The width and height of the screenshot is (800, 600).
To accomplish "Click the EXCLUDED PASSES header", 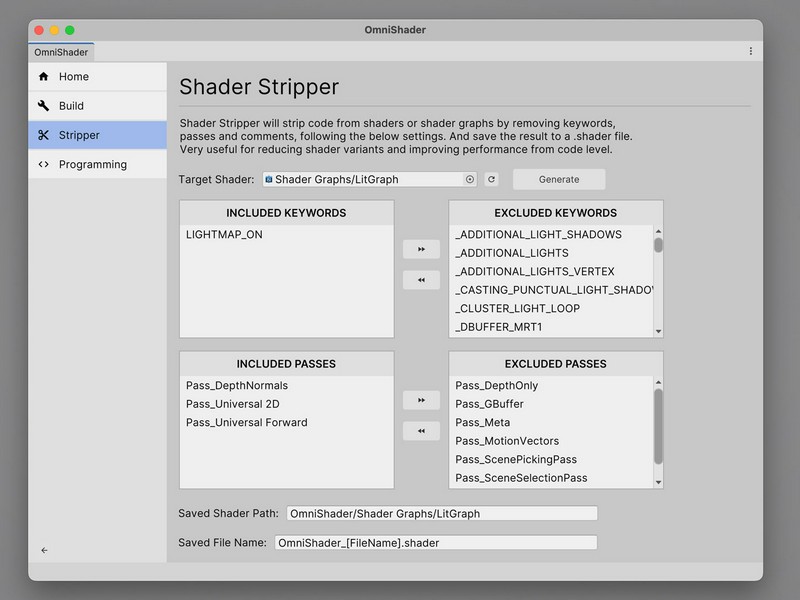I will pos(556,364).
